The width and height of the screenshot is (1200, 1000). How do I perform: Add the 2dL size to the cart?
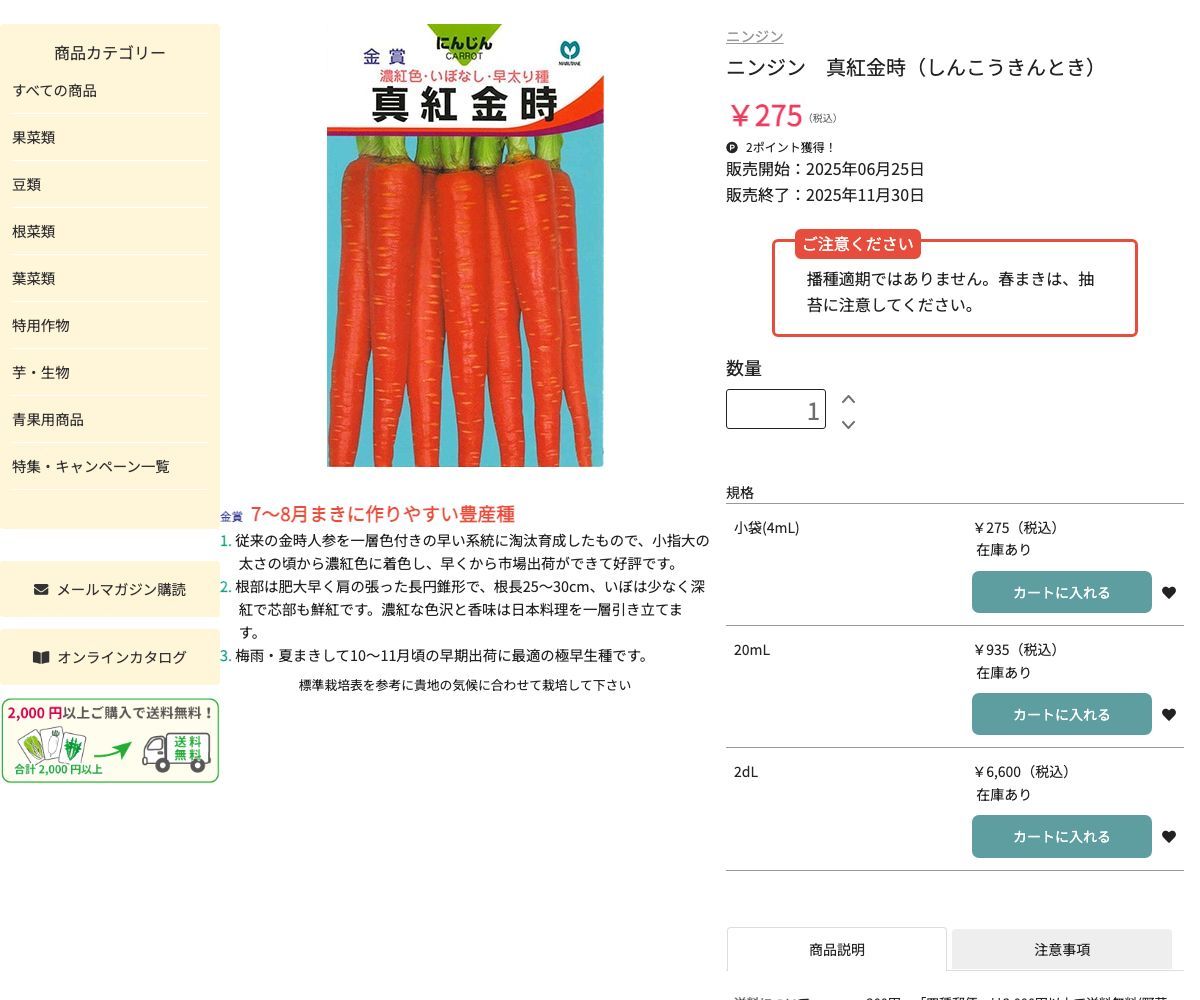pos(1061,836)
